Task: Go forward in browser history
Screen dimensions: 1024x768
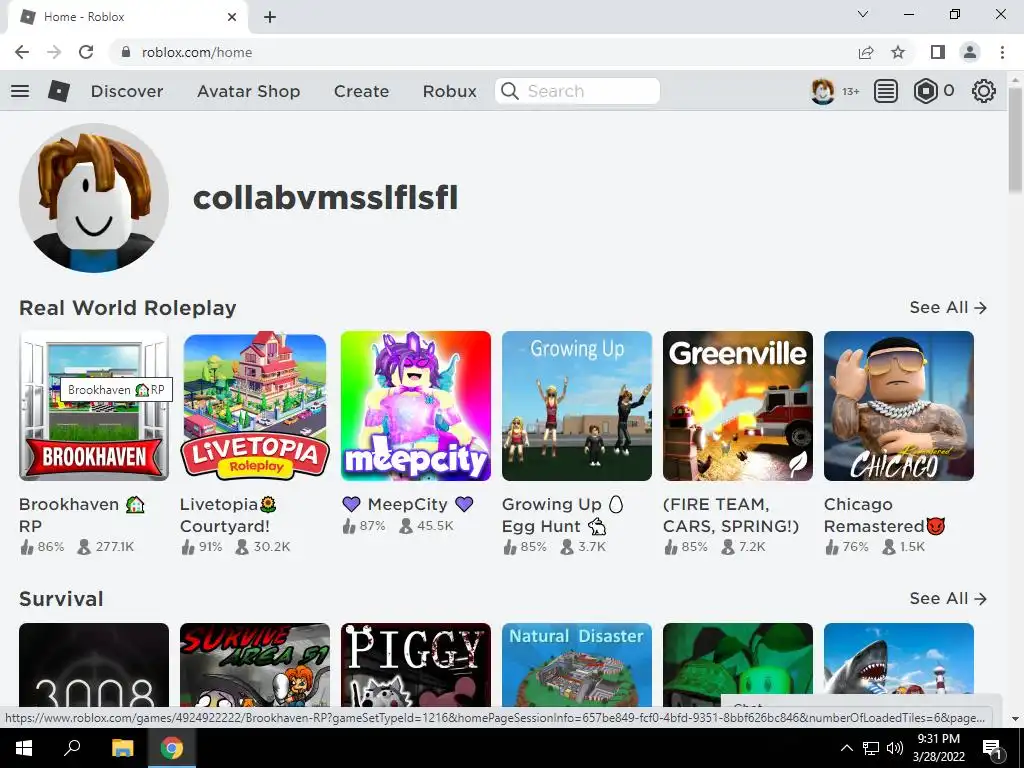Action: pyautogui.click(x=54, y=52)
